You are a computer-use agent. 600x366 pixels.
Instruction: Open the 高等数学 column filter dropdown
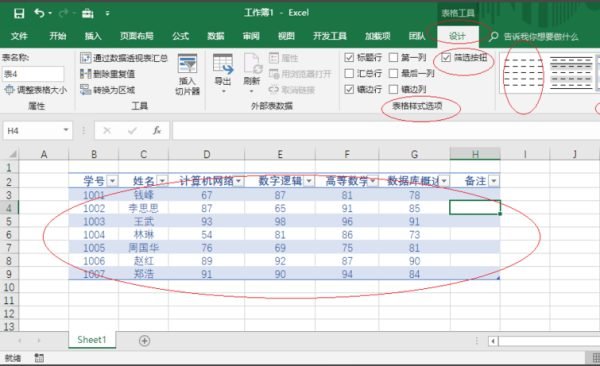coord(373,181)
